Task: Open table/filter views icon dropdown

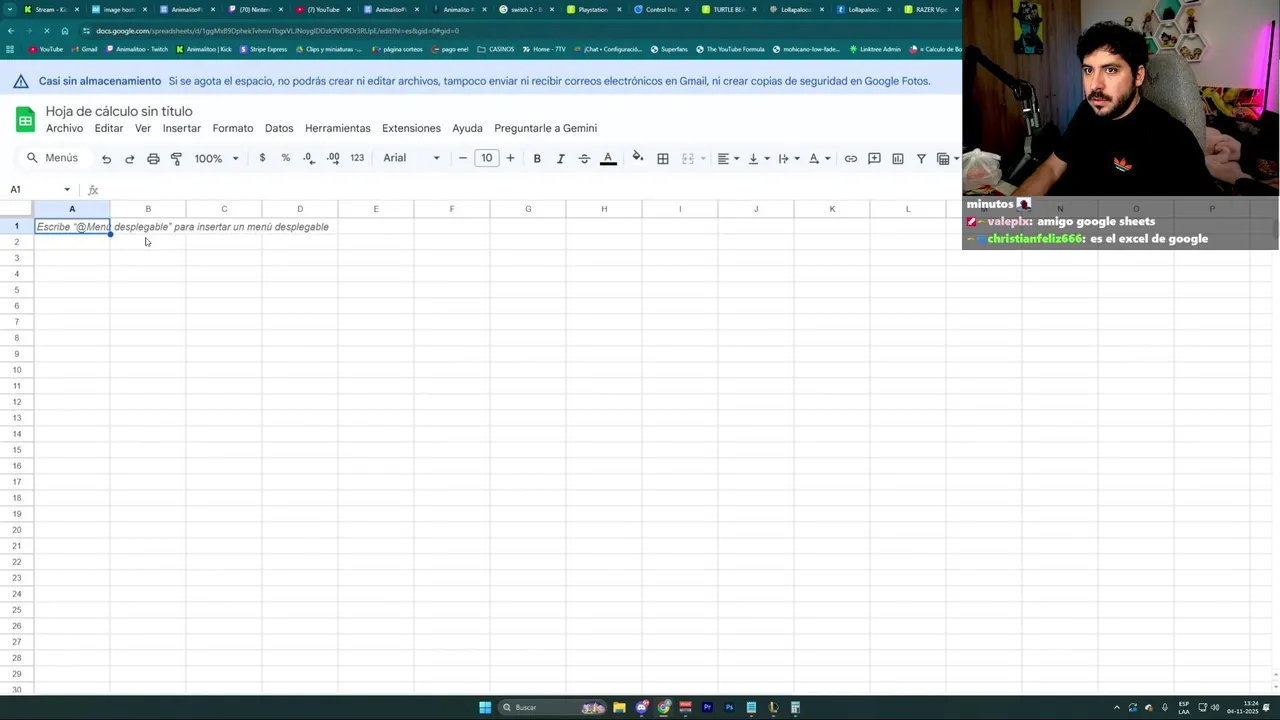Action: pos(947,158)
